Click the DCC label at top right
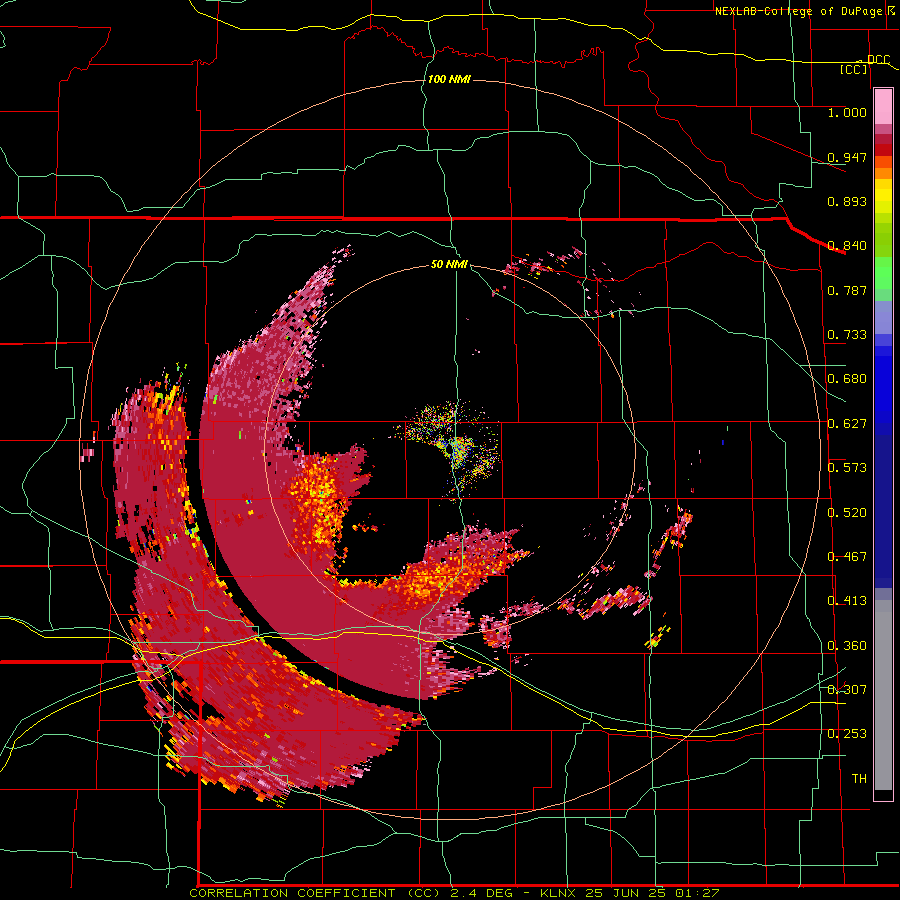The height and width of the screenshot is (900, 900). coord(878,60)
